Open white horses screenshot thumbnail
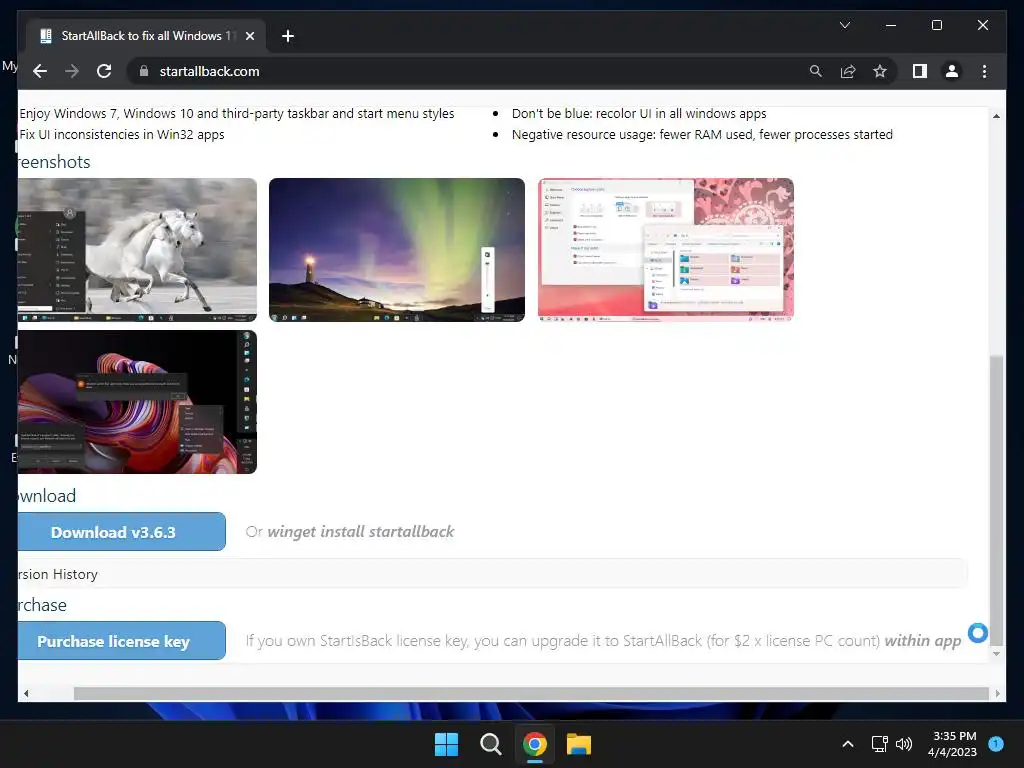This screenshot has height=768, width=1024. [x=137, y=249]
